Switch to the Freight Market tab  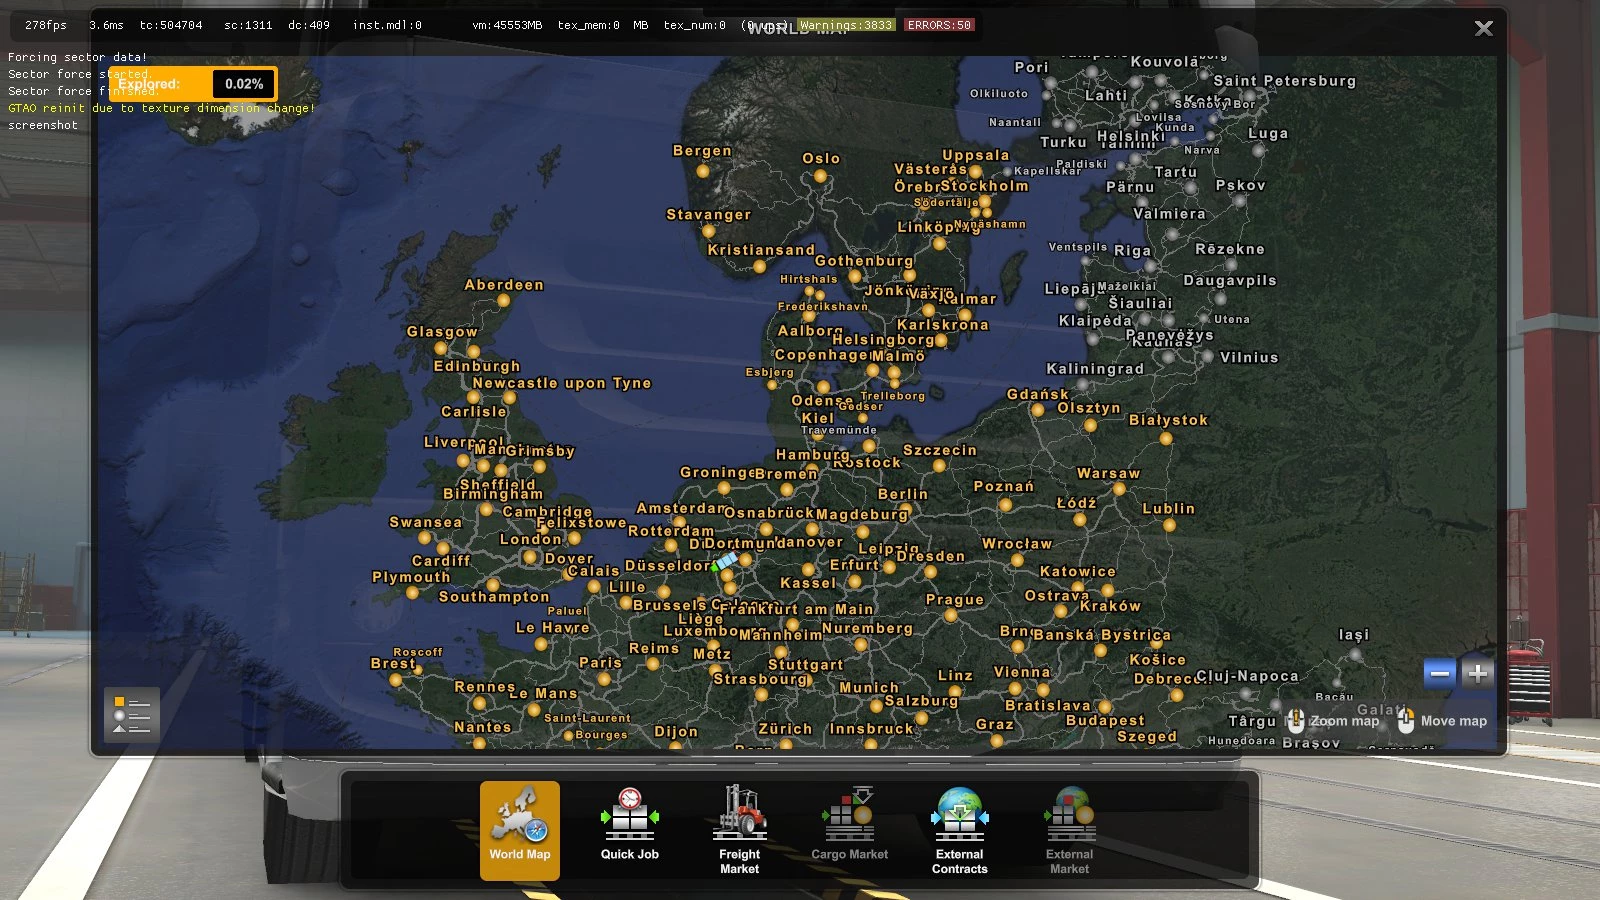tap(739, 861)
